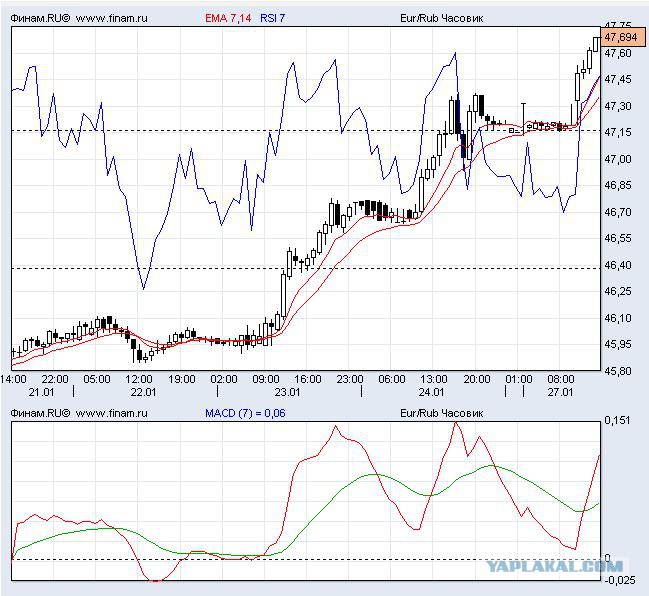Click the 21.01 date marker on time axis
This screenshot has width=649, height=596.
pos(41,392)
